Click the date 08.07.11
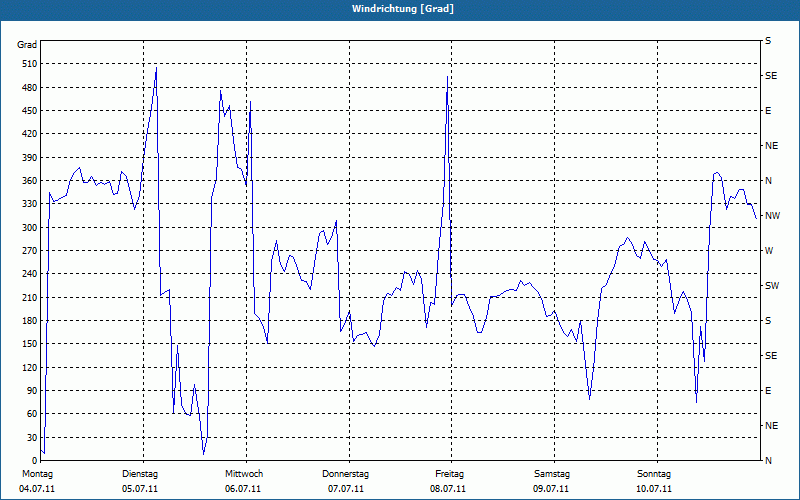 coord(448,489)
